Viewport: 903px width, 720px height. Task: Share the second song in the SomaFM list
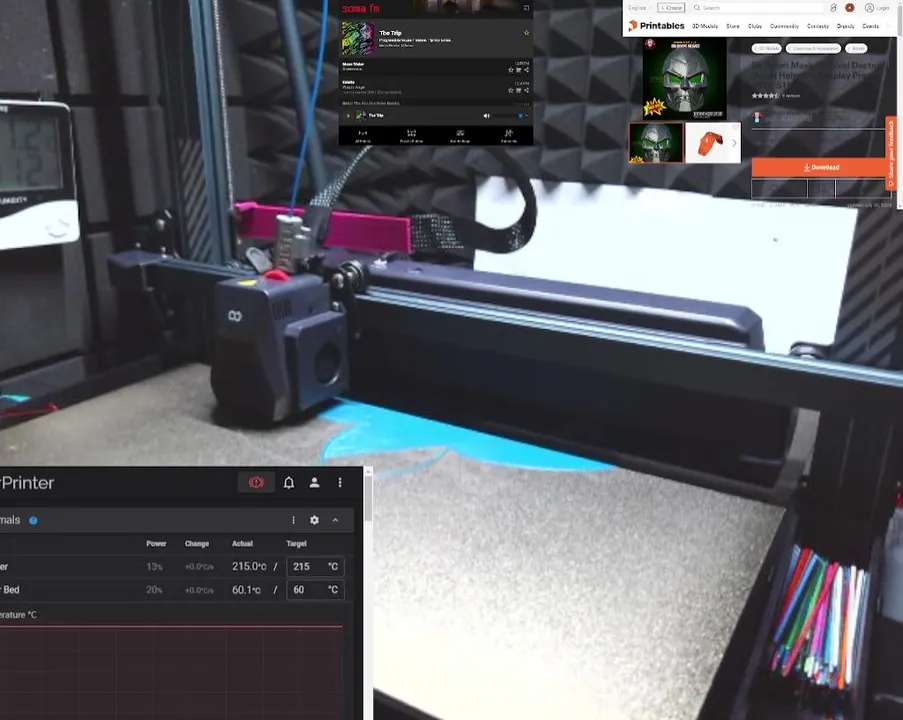click(x=526, y=90)
